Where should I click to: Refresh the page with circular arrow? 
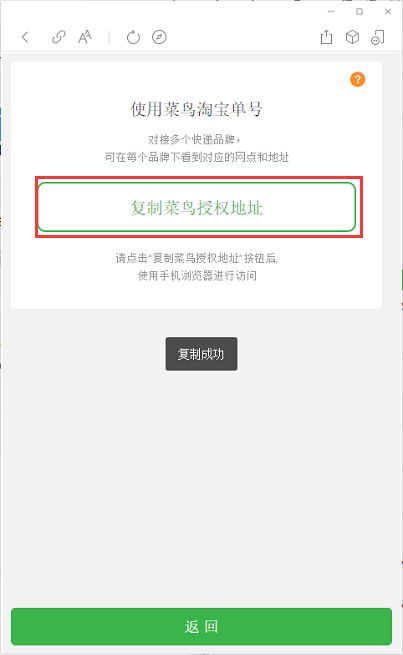(133, 37)
